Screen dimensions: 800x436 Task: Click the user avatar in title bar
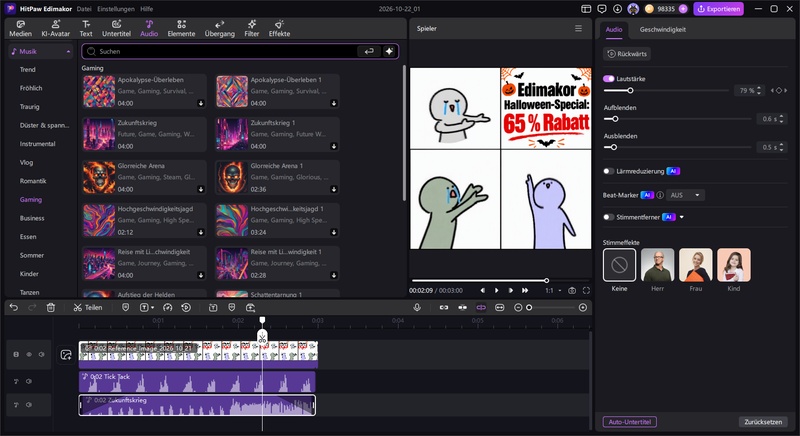[x=633, y=9]
